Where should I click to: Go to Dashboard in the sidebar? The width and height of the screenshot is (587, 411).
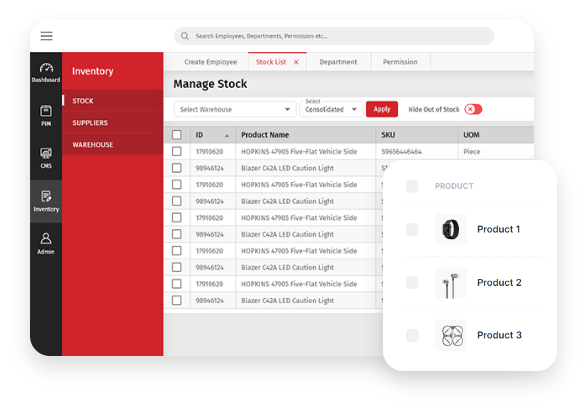click(46, 73)
